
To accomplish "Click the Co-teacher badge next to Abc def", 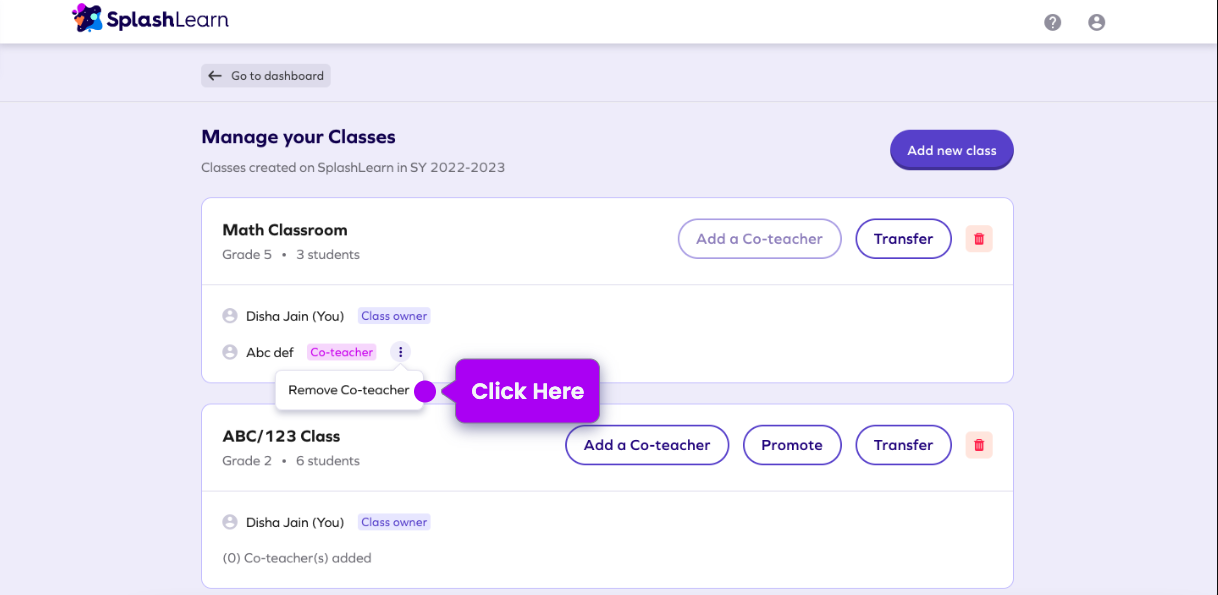I will click(341, 352).
